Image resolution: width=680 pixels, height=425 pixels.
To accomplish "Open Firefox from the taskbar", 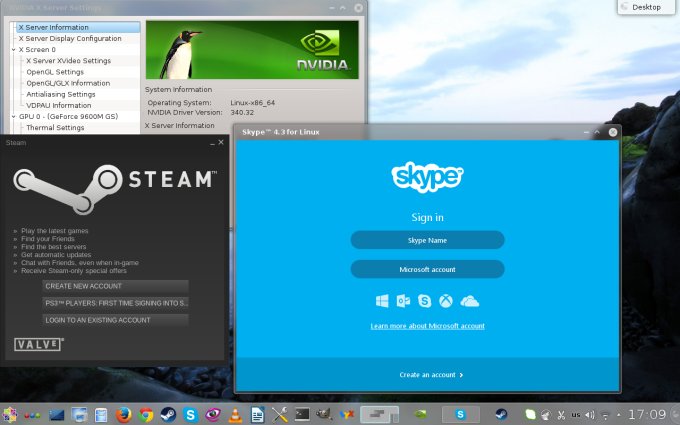I will point(124,413).
